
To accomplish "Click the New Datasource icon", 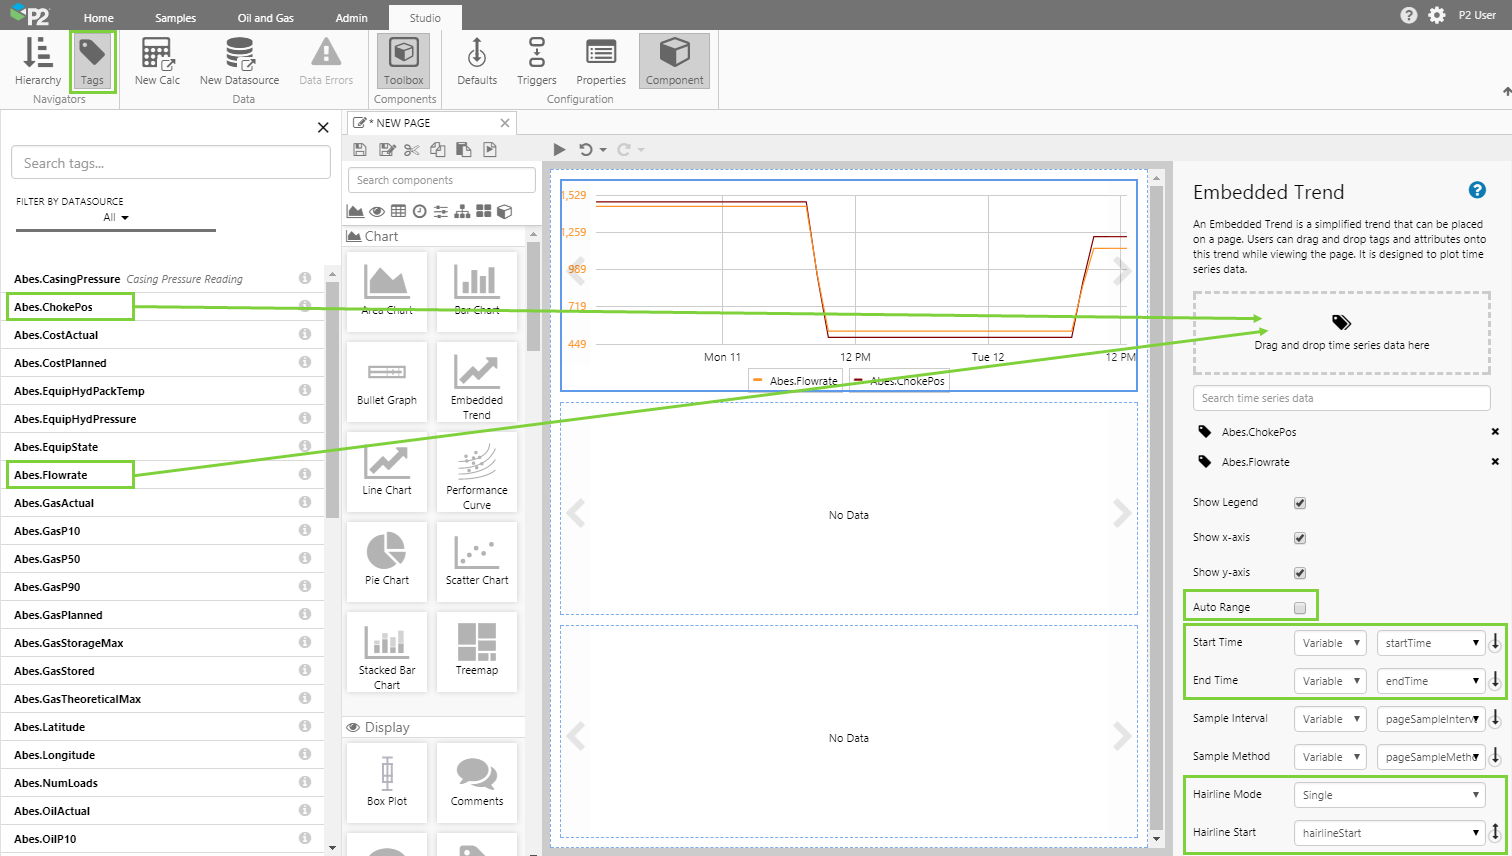I will pyautogui.click(x=239, y=61).
